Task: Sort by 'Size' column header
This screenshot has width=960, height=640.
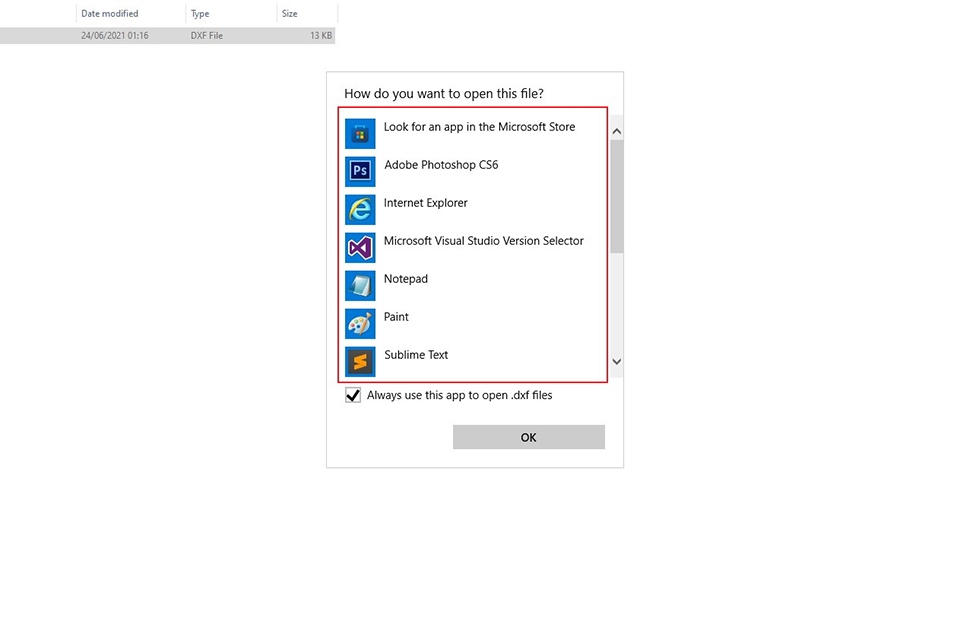Action: coord(290,13)
